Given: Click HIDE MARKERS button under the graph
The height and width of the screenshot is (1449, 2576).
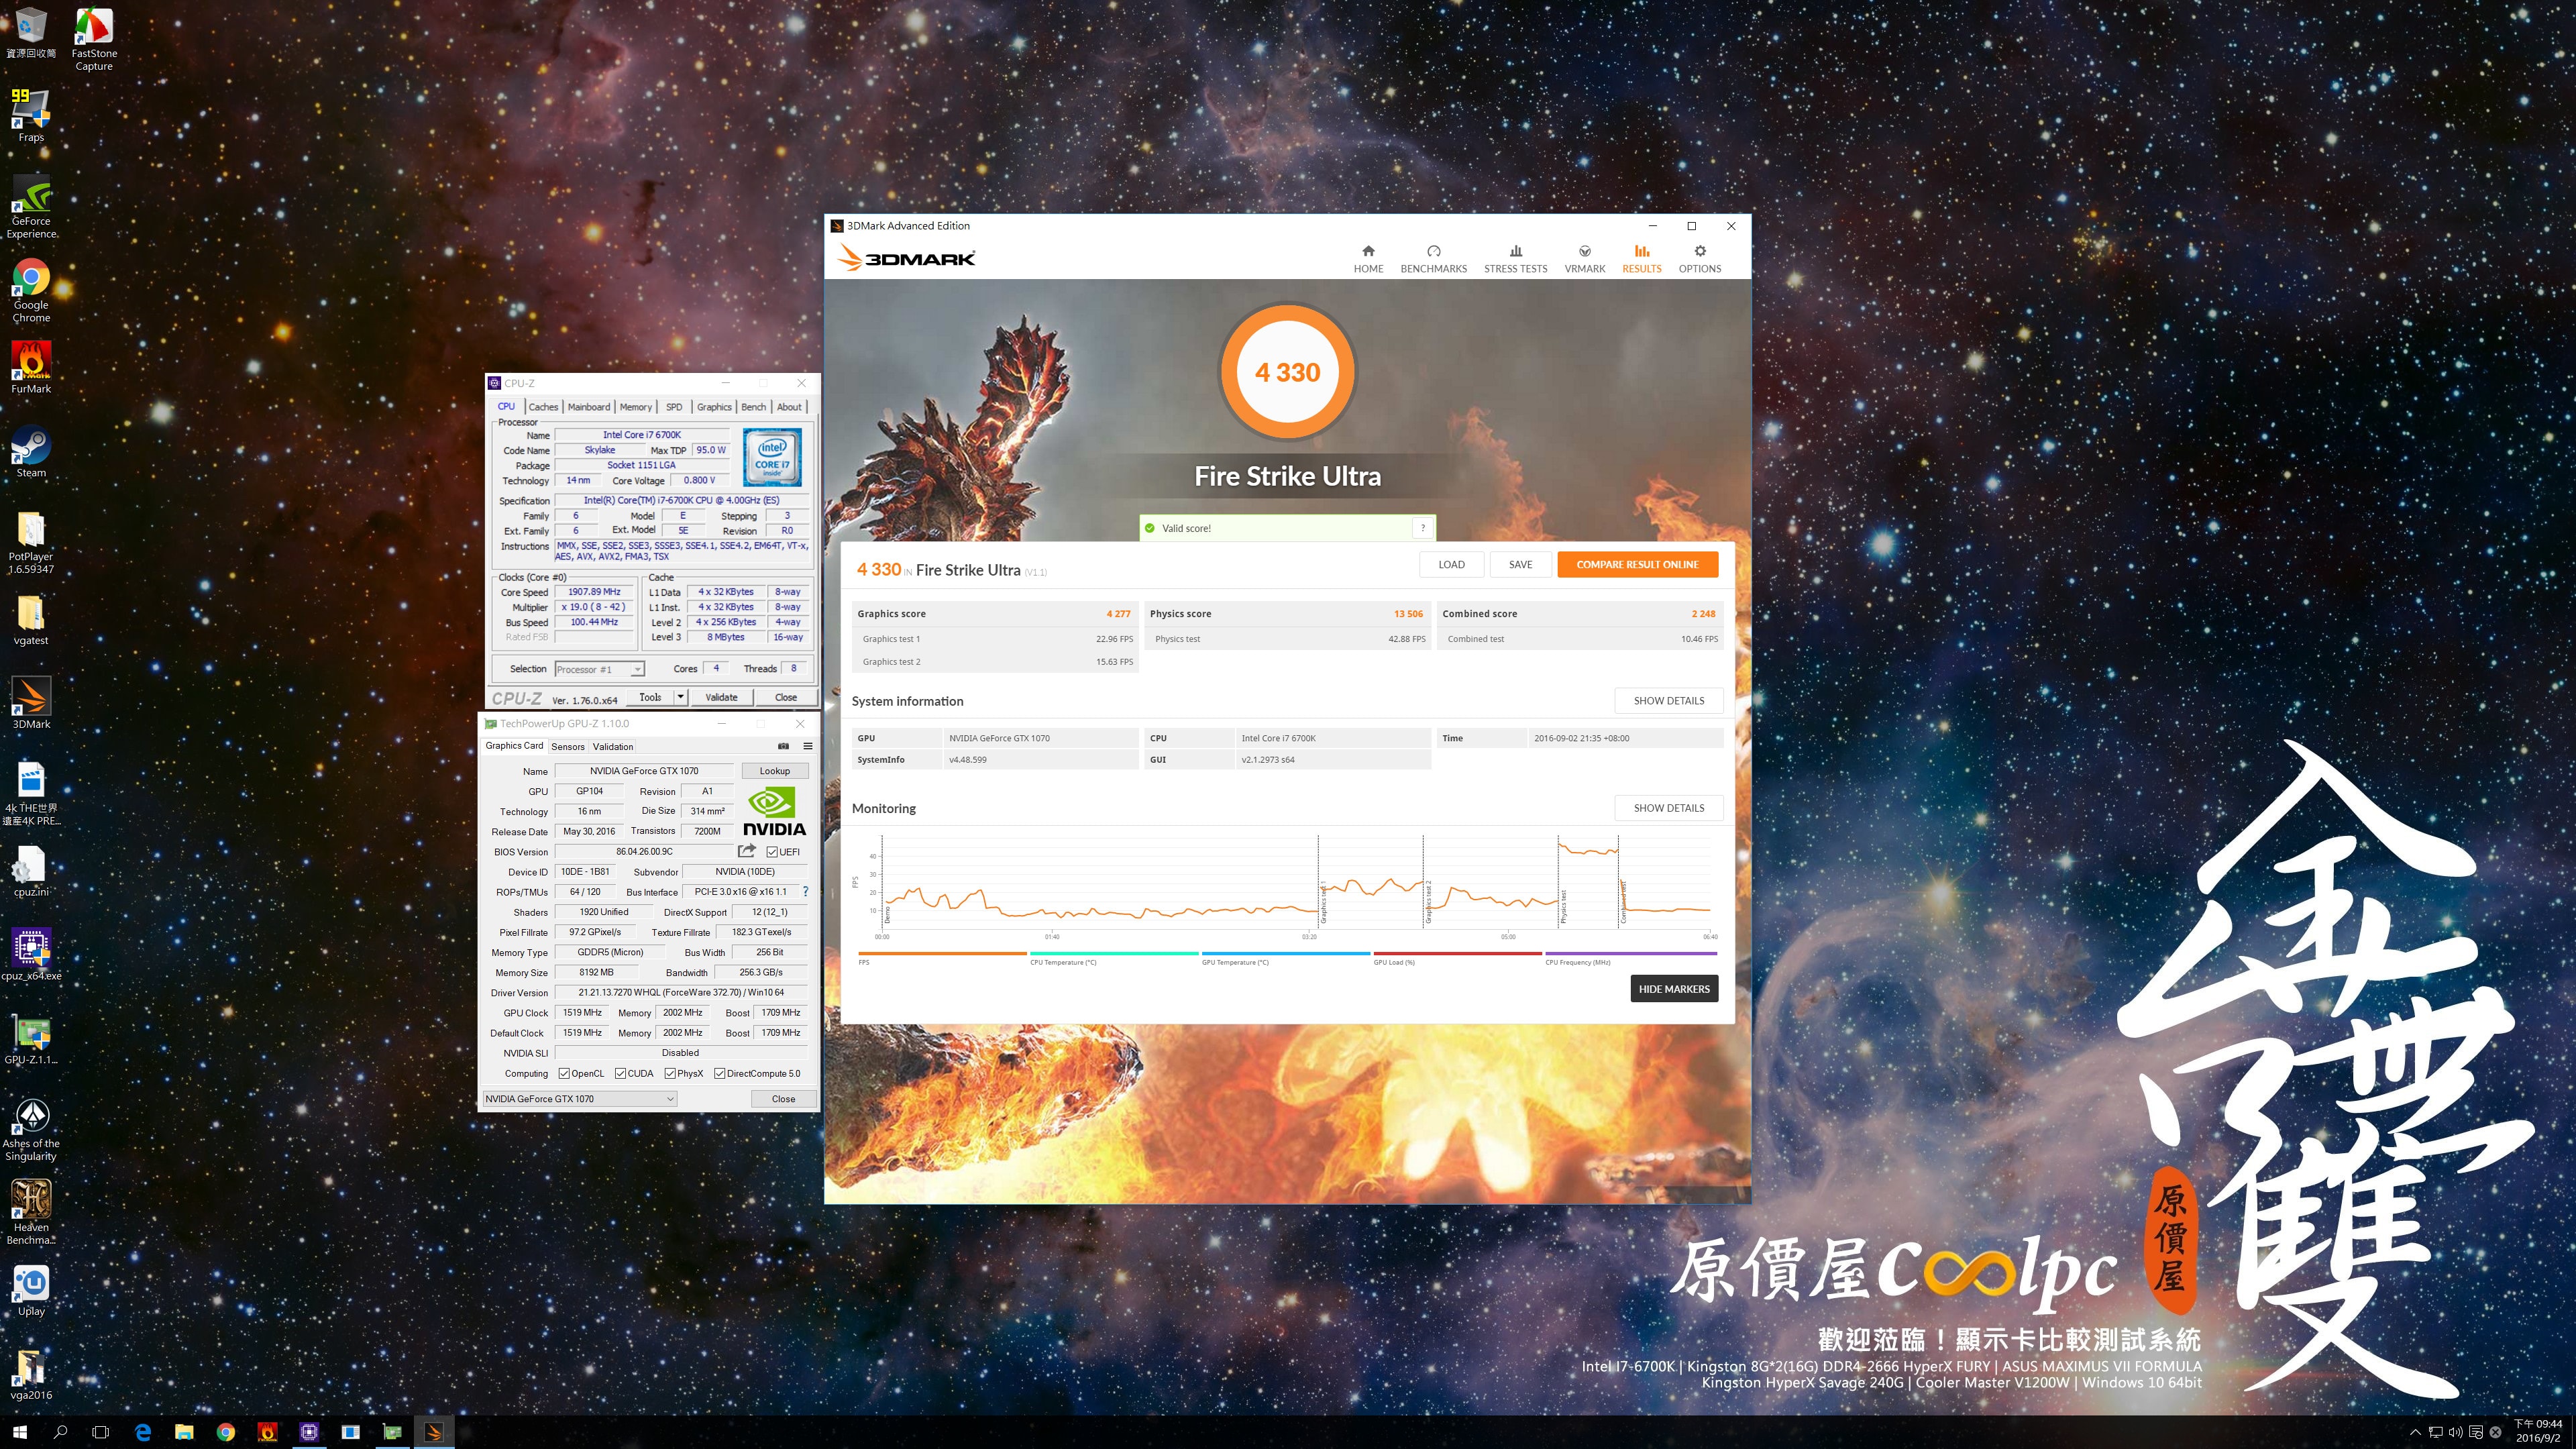Looking at the screenshot, I should [x=1674, y=988].
